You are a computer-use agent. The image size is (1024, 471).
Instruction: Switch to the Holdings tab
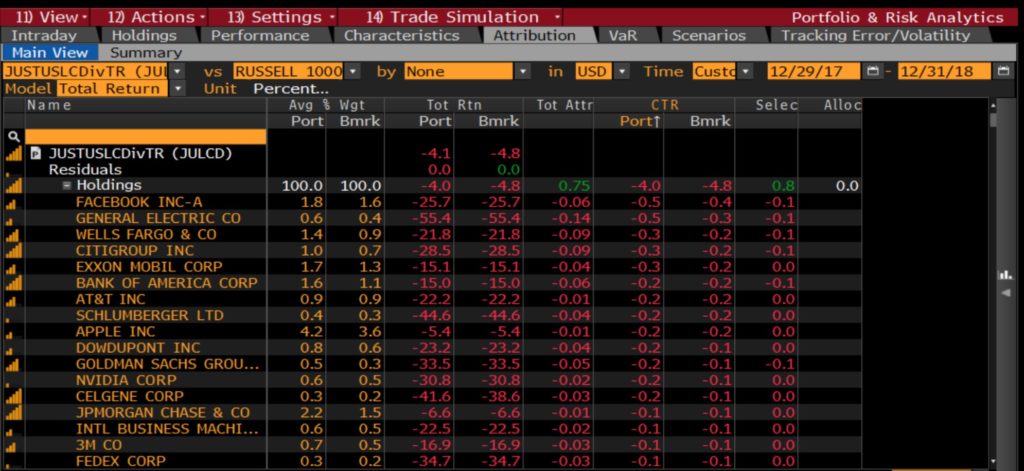pos(144,36)
